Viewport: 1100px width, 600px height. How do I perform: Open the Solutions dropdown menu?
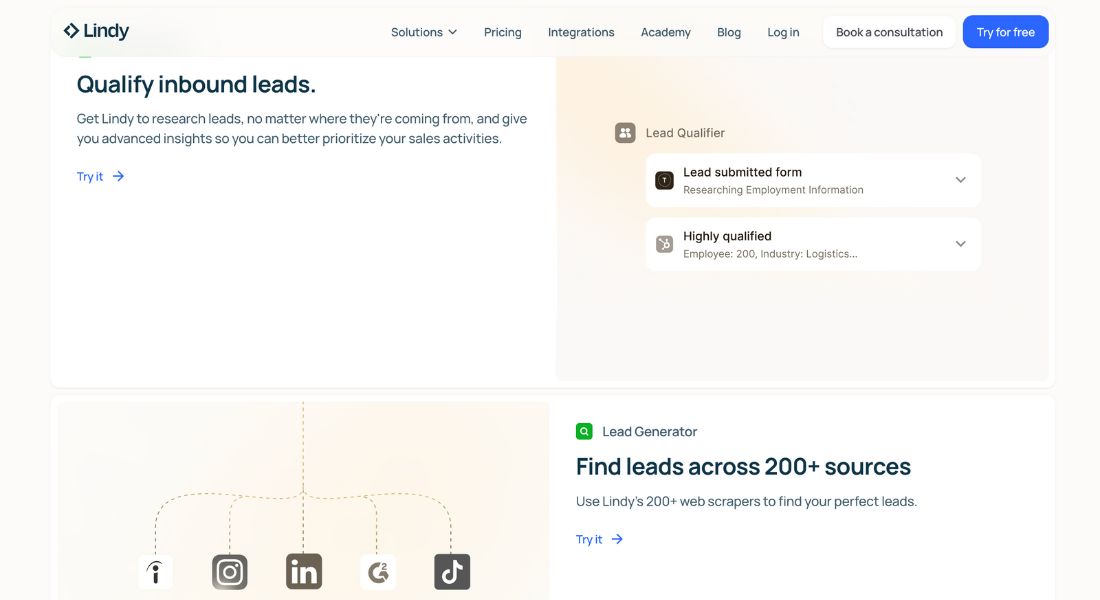pyautogui.click(x=422, y=31)
